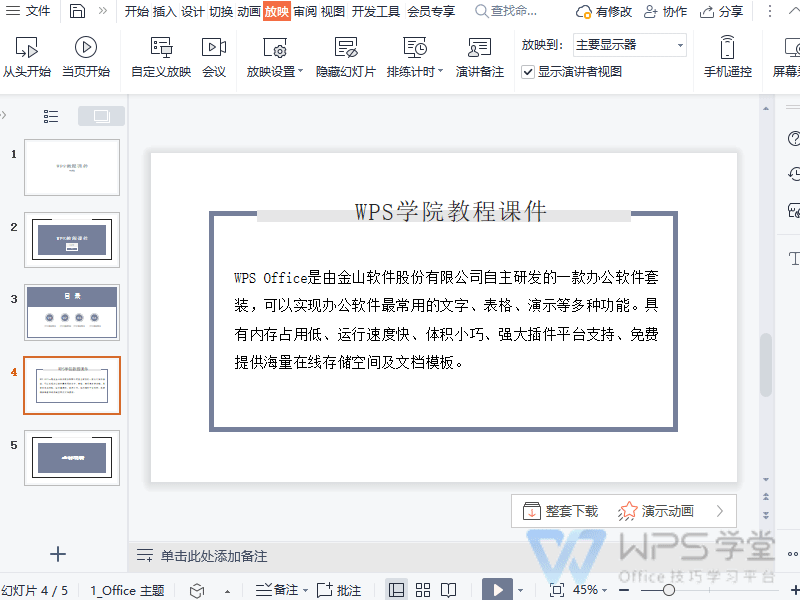
Task: Go to the next slide with the double-down arrow
Action: (x=766, y=515)
